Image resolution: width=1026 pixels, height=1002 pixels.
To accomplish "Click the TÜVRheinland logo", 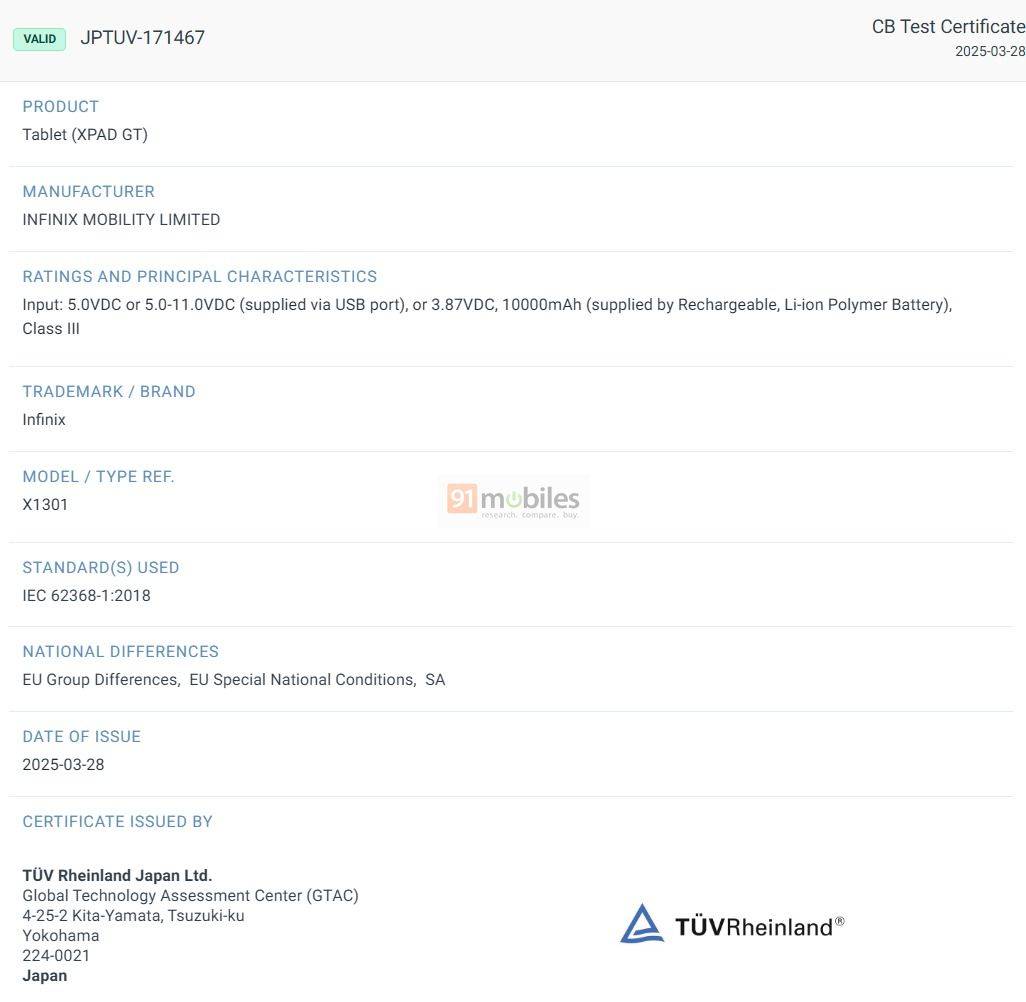I will click(732, 925).
